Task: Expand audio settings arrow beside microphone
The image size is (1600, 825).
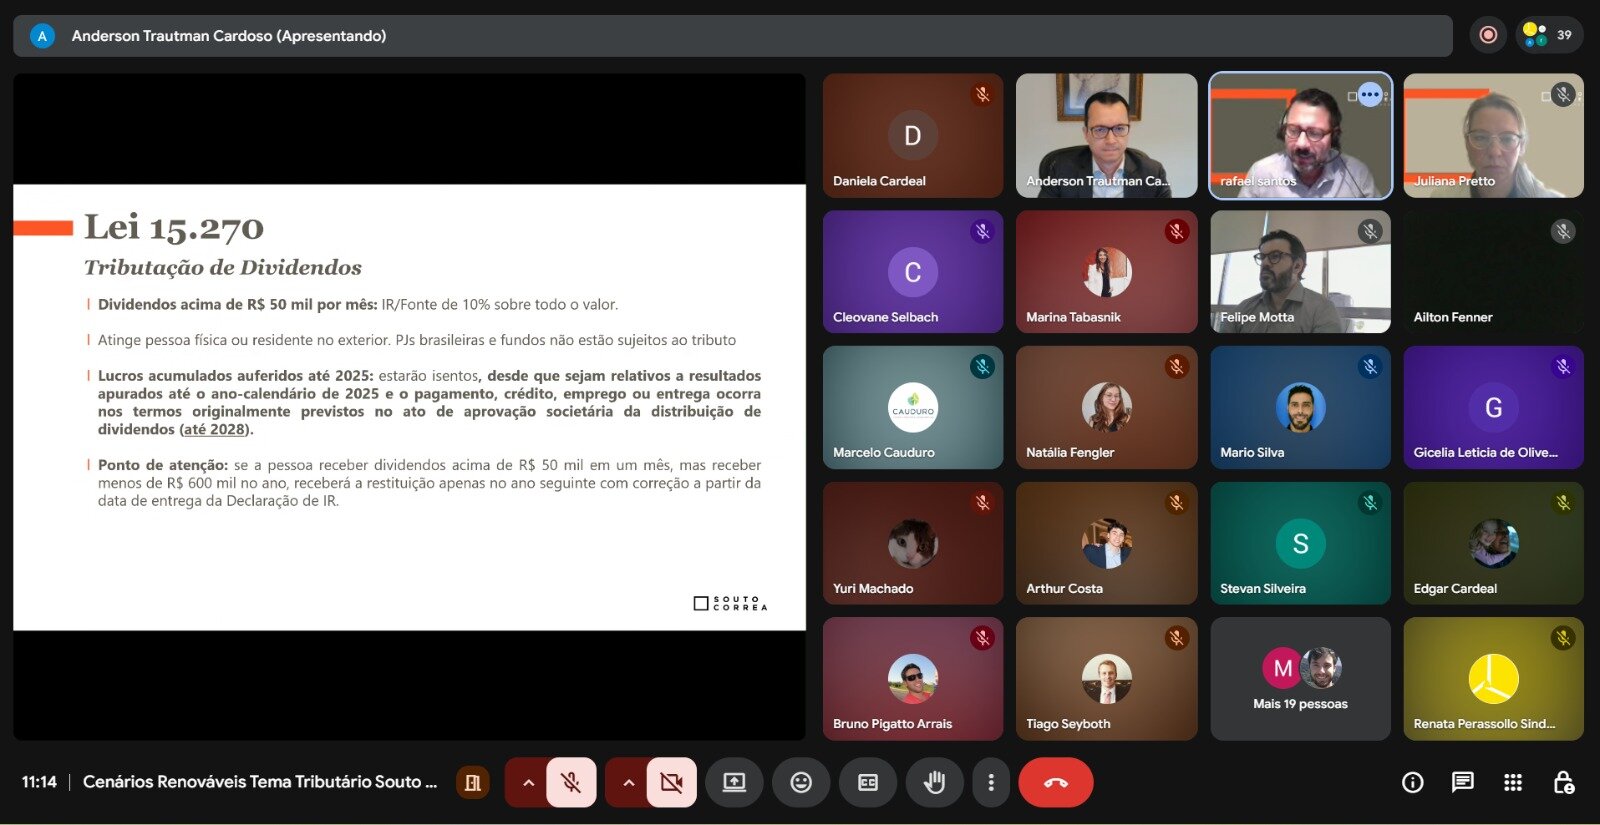Action: coord(528,782)
